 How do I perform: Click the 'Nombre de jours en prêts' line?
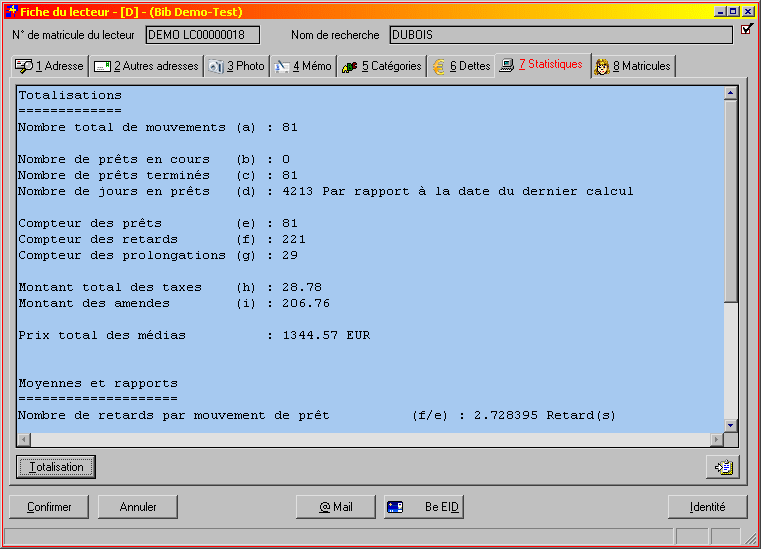point(326,192)
